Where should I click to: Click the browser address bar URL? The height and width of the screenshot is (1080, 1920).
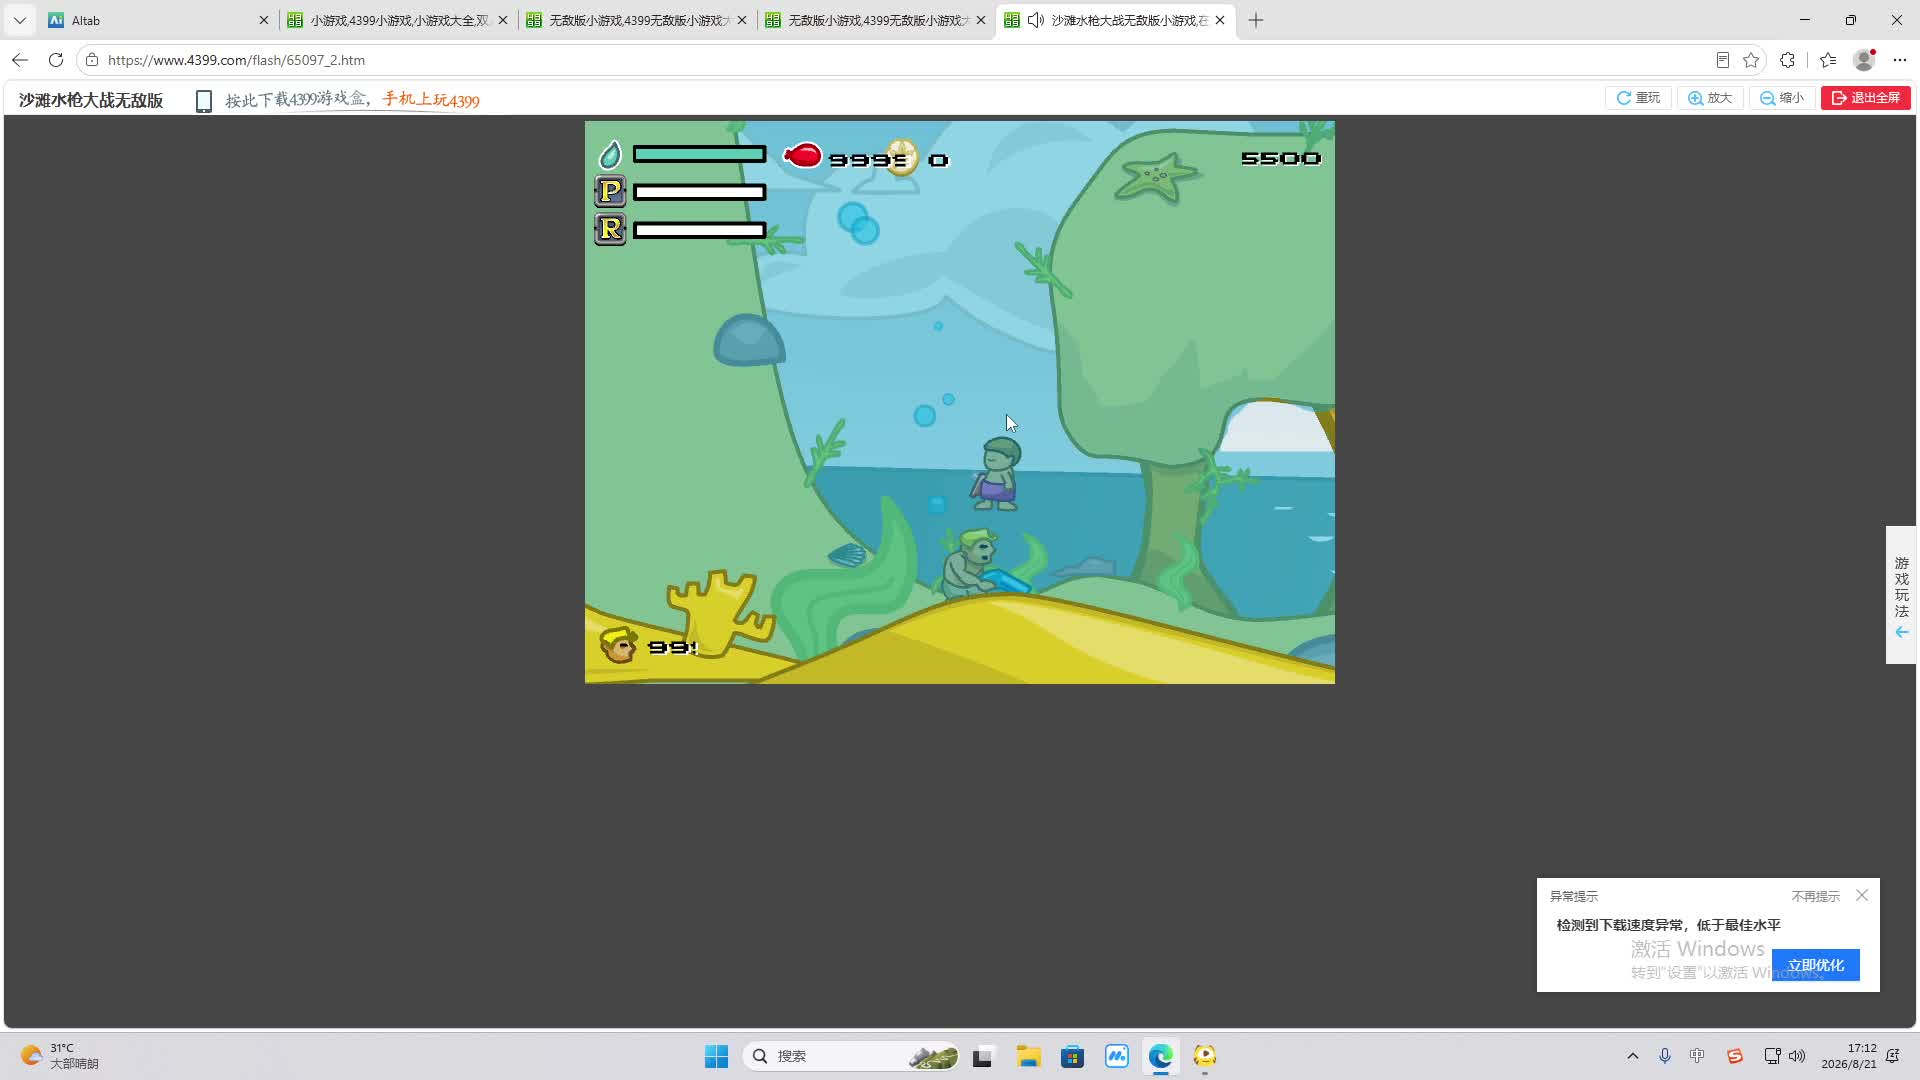click(236, 60)
